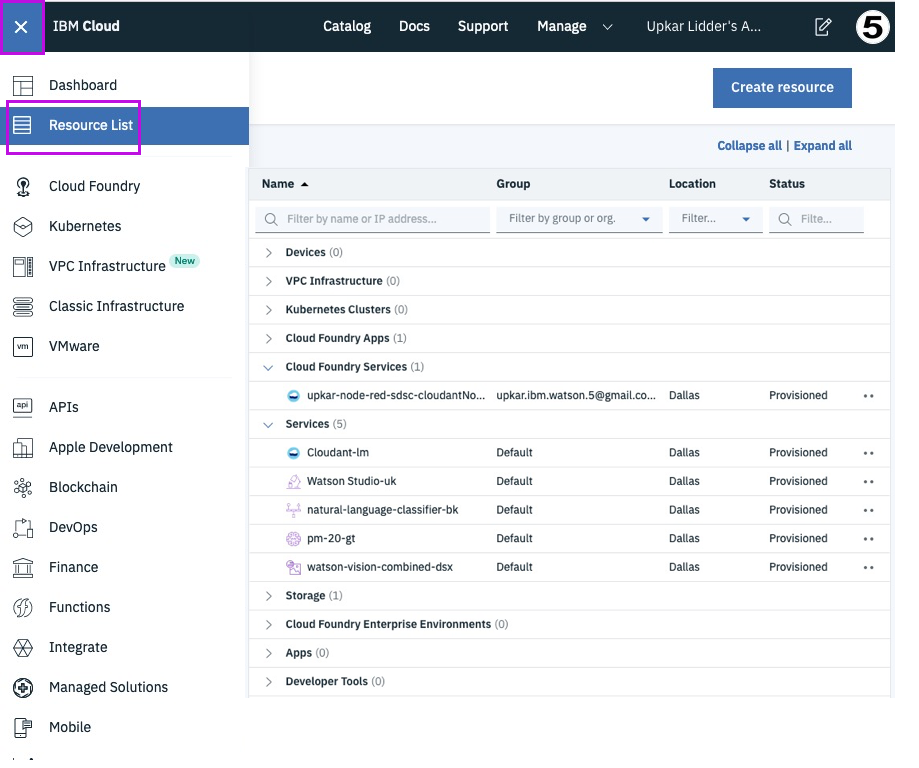Viewport: 919px width, 768px height.
Task: Click the Location column header
Action: [x=692, y=184]
